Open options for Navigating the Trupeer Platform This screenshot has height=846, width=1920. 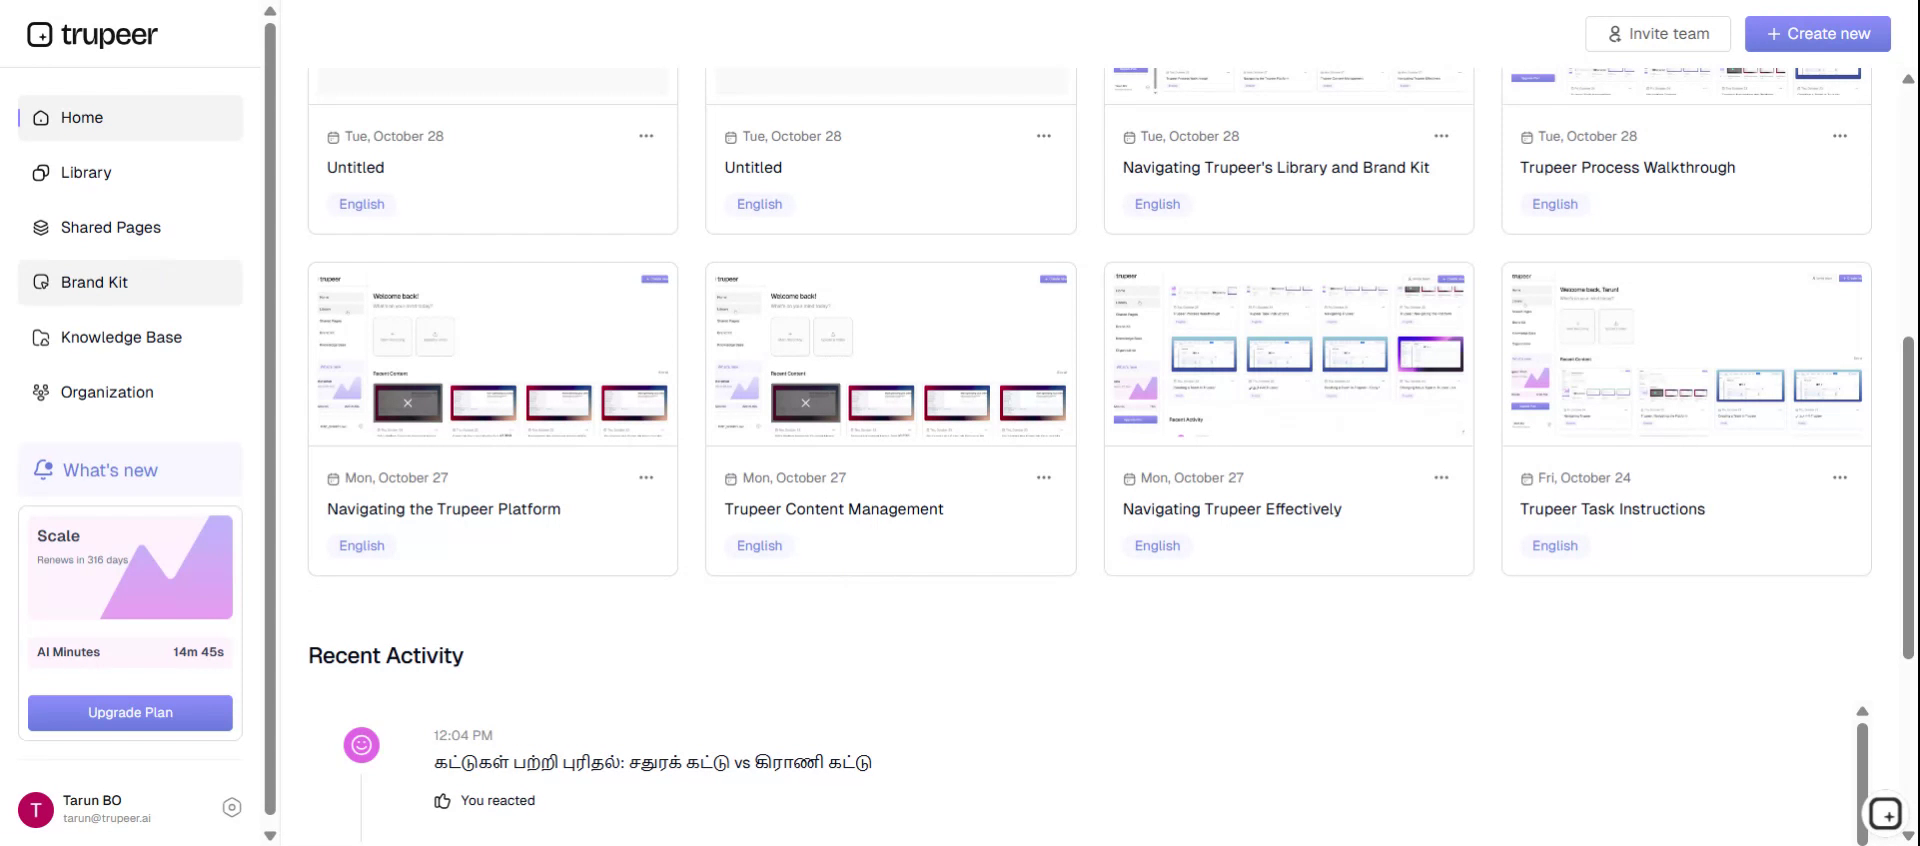click(x=646, y=478)
